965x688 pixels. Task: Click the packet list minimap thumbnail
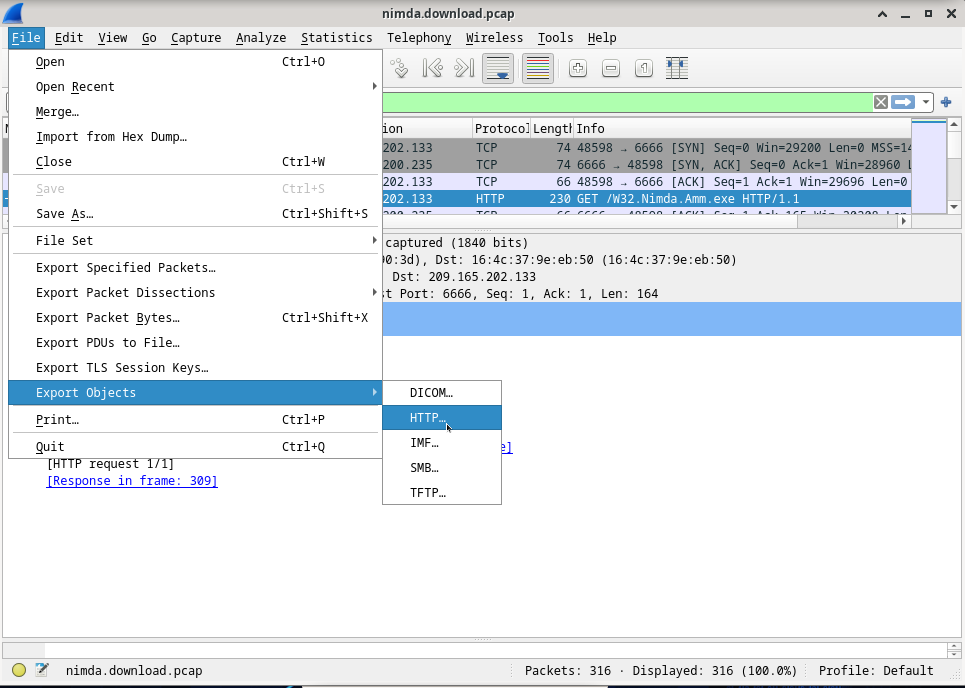(929, 167)
